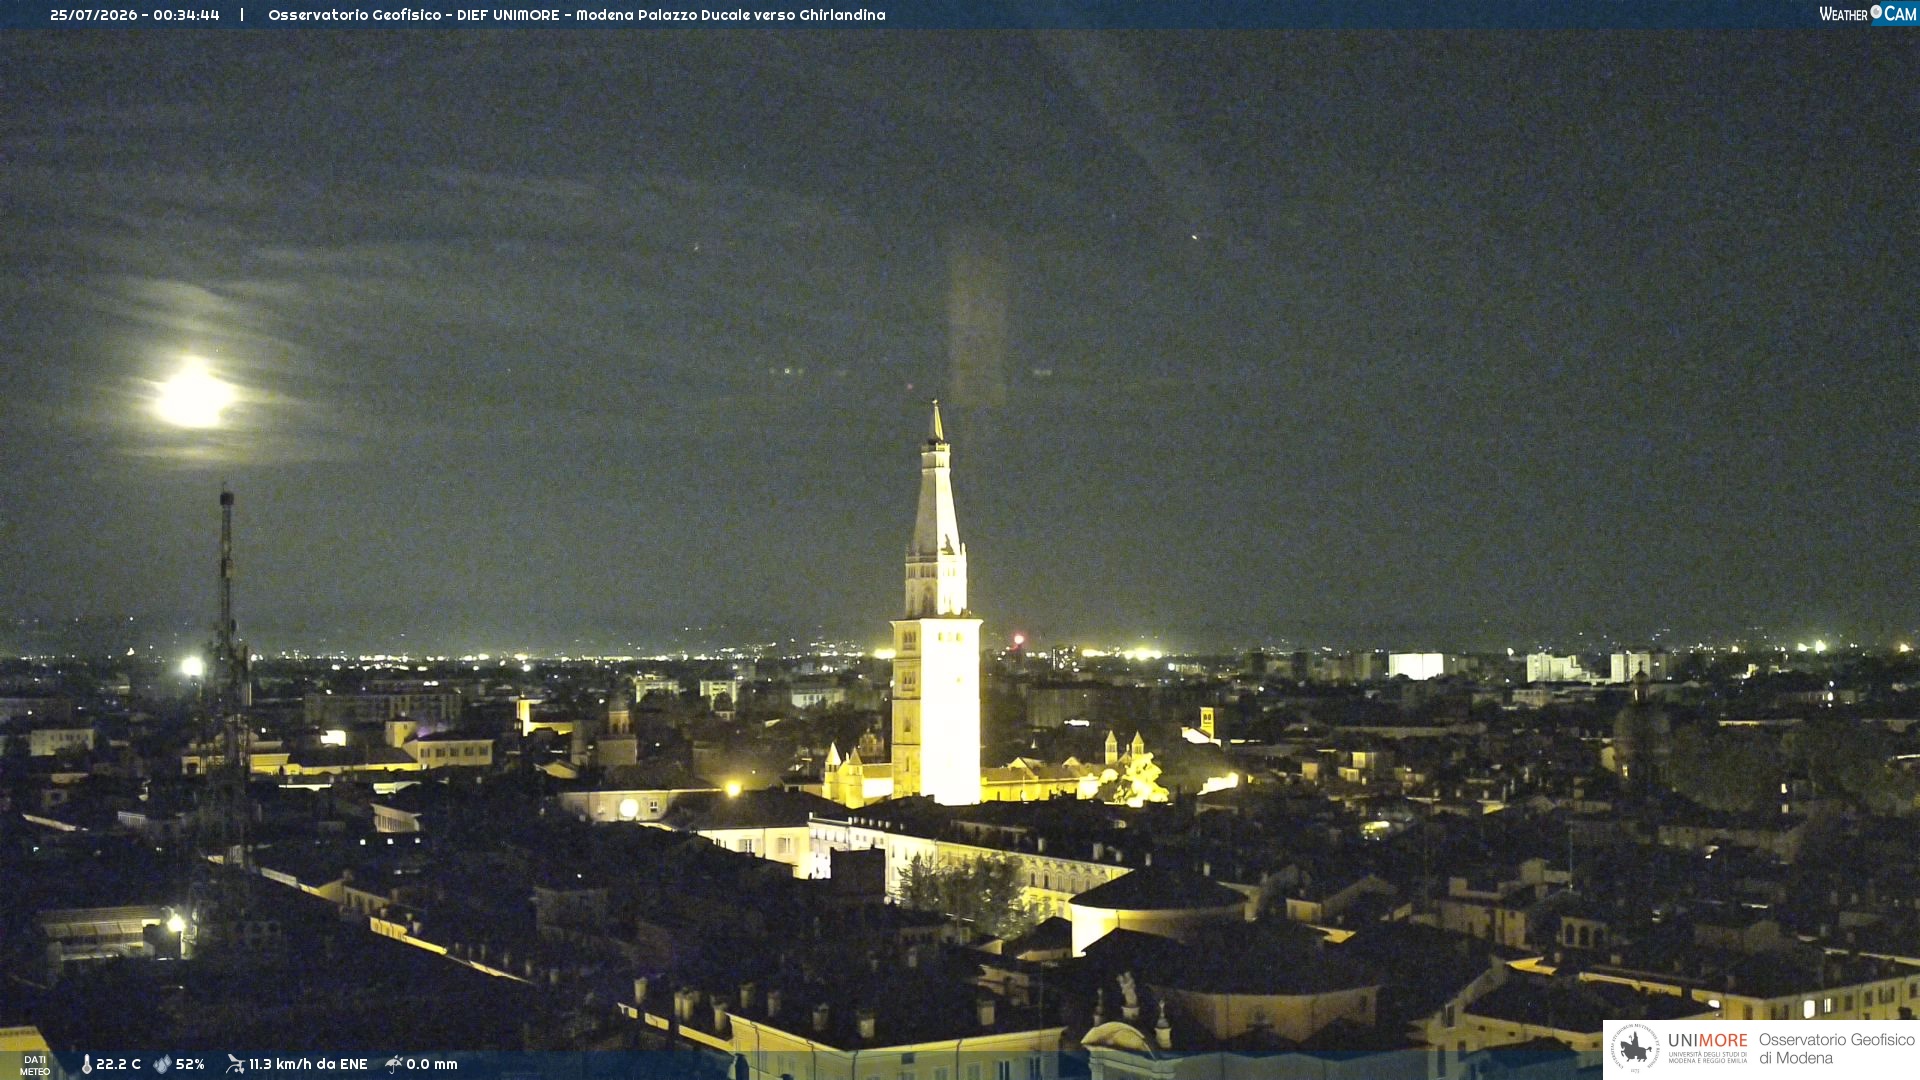
Task: Click the 11.3 km/h da ENE wind reading
Action: (x=308, y=1064)
